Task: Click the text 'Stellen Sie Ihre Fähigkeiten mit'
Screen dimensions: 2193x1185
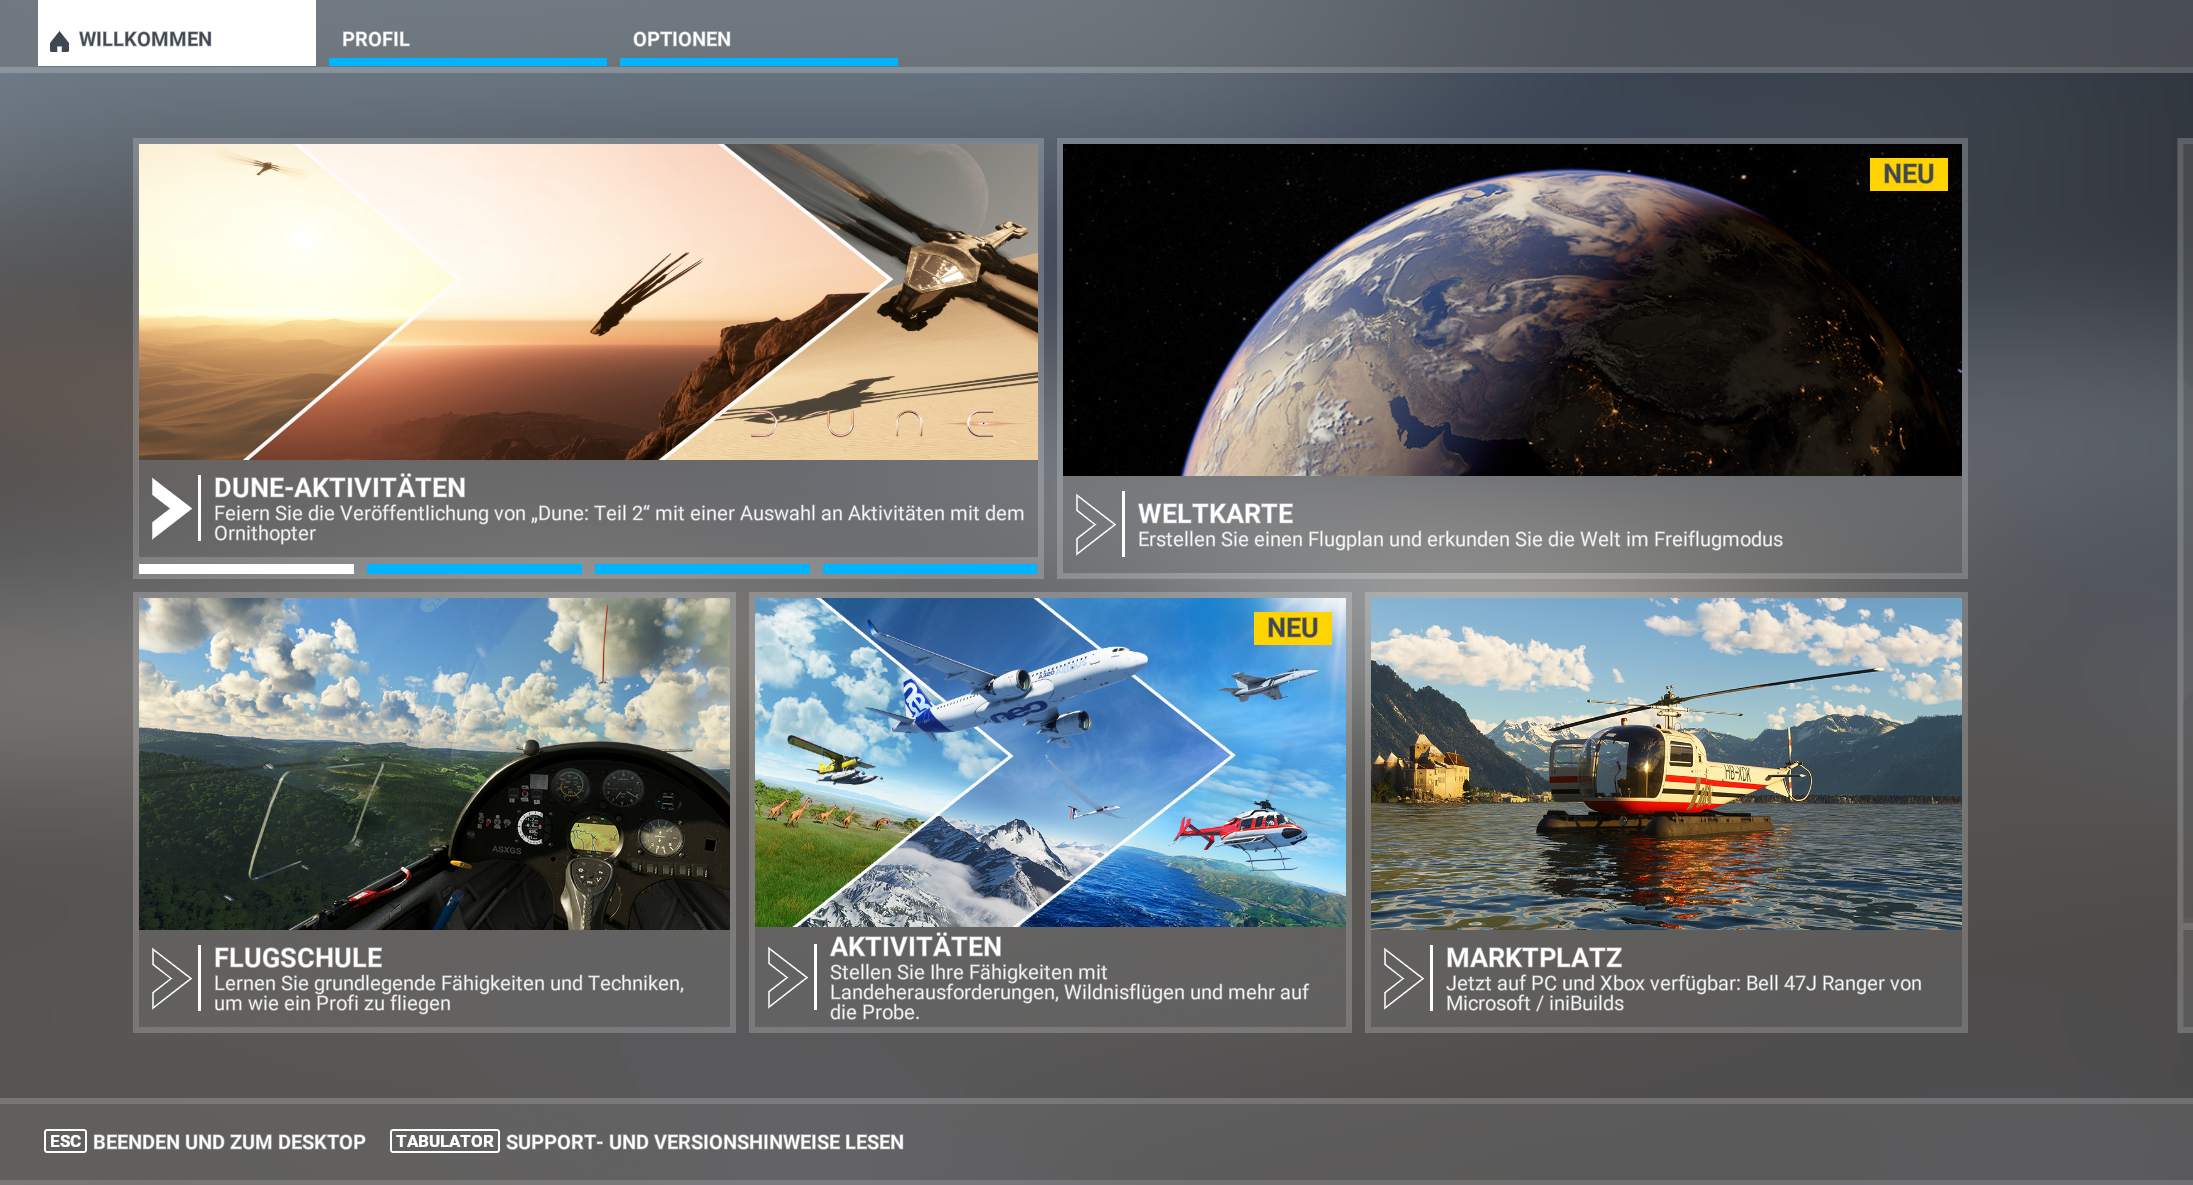Action: click(x=968, y=972)
